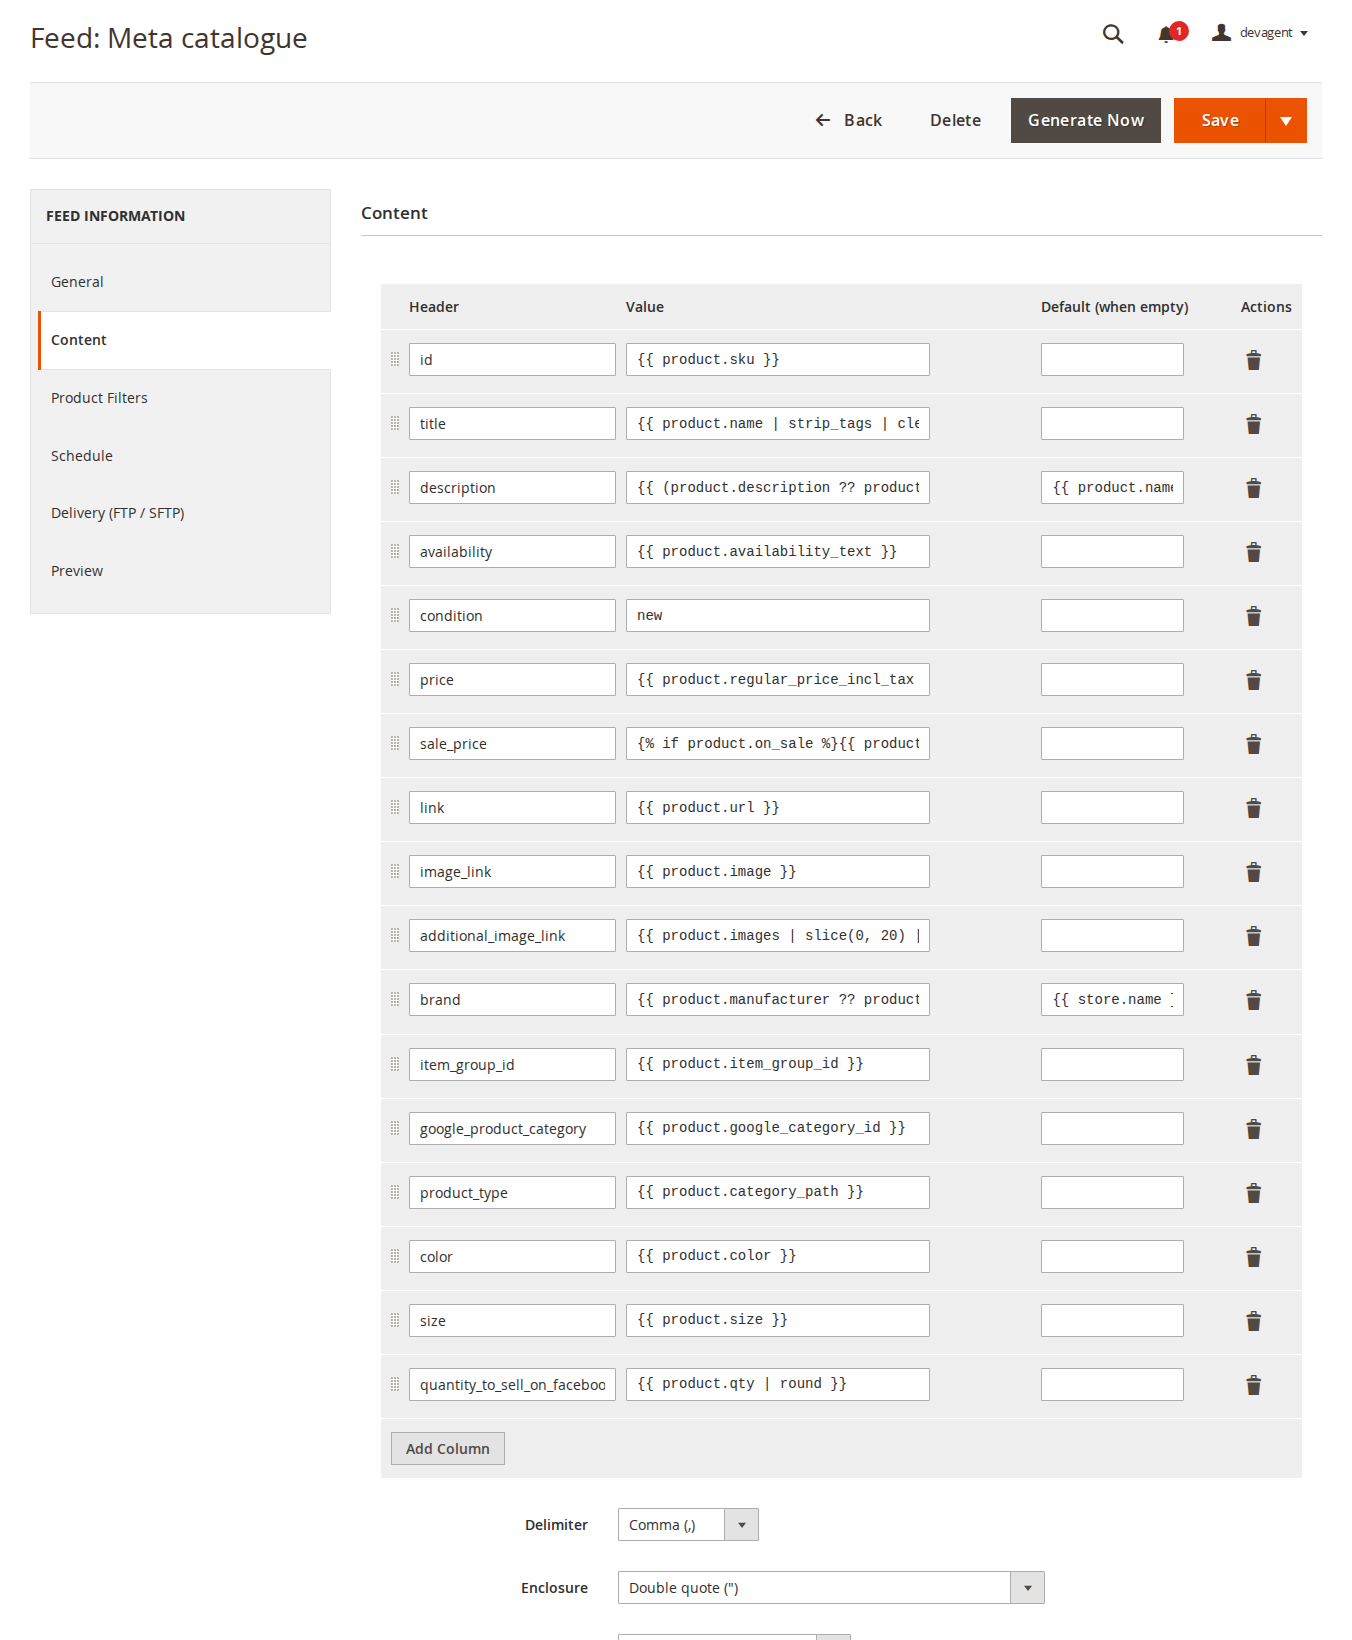
Task: Click the Save button
Action: click(1220, 120)
